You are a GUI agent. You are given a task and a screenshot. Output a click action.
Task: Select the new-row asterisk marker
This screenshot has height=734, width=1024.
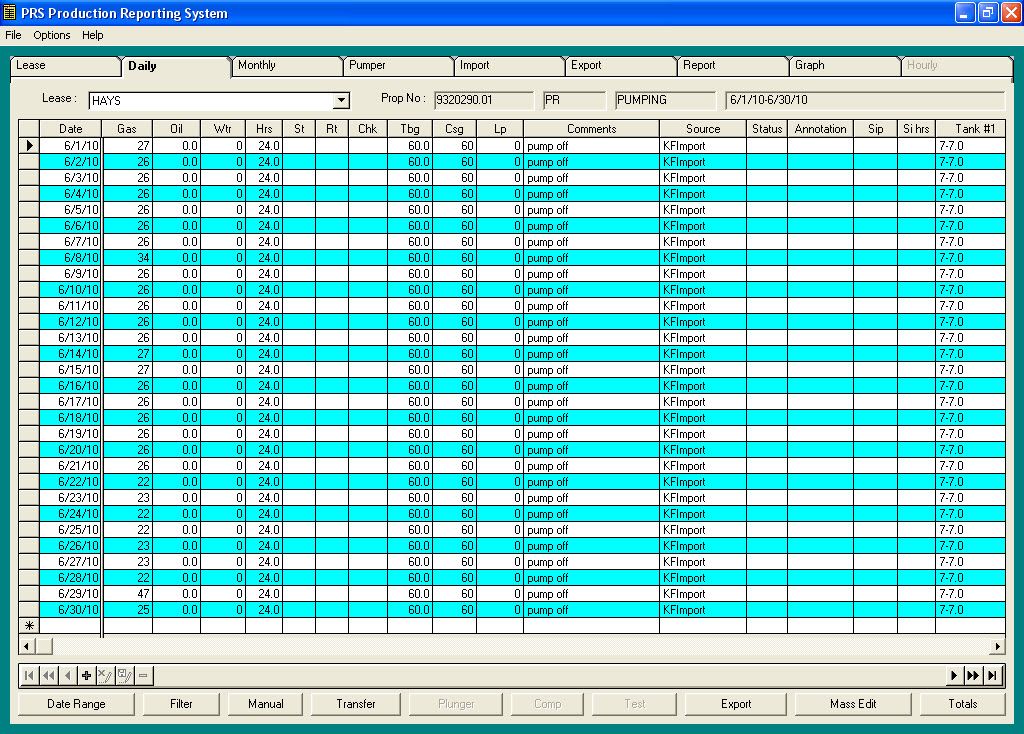tap(28, 625)
